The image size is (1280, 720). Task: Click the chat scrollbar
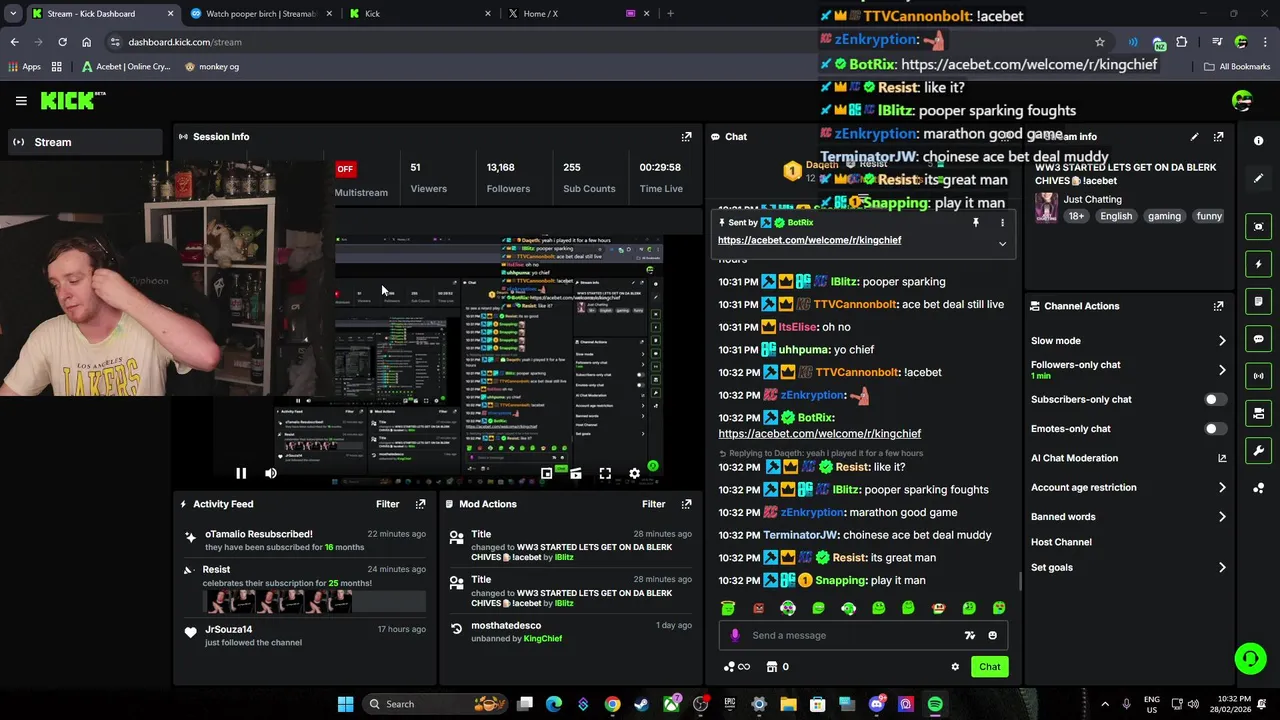click(1019, 582)
